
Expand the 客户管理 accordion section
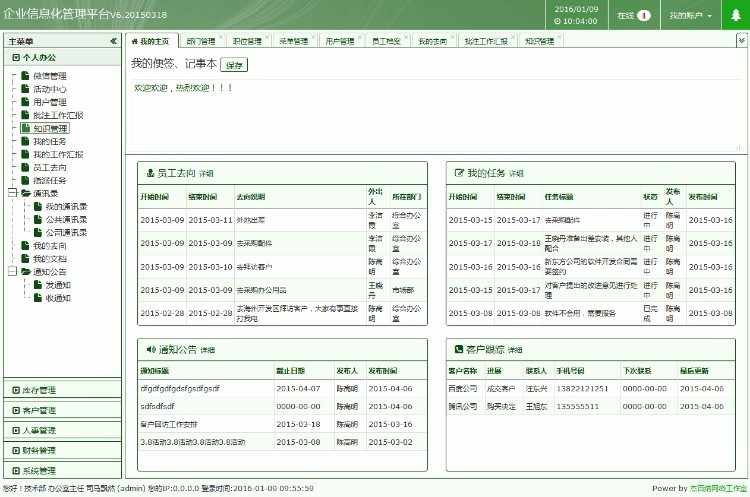click(x=63, y=410)
